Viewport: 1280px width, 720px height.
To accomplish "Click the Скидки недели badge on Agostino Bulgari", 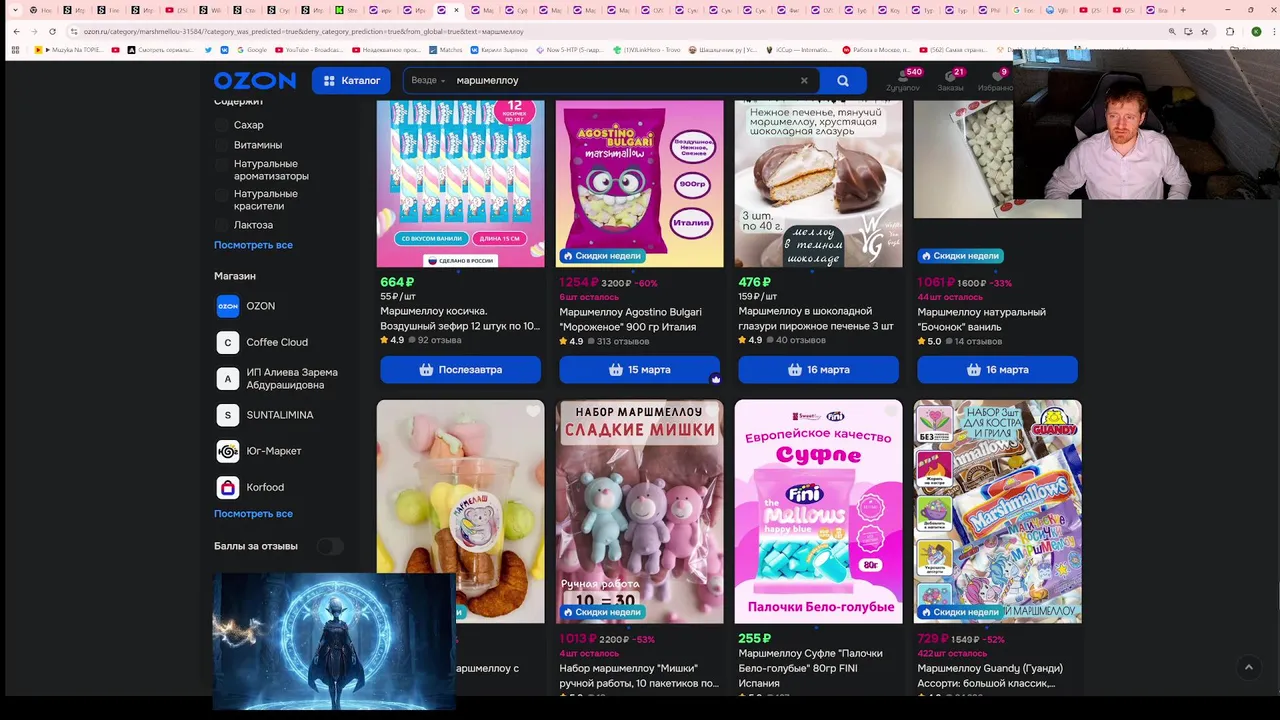I will (x=602, y=256).
